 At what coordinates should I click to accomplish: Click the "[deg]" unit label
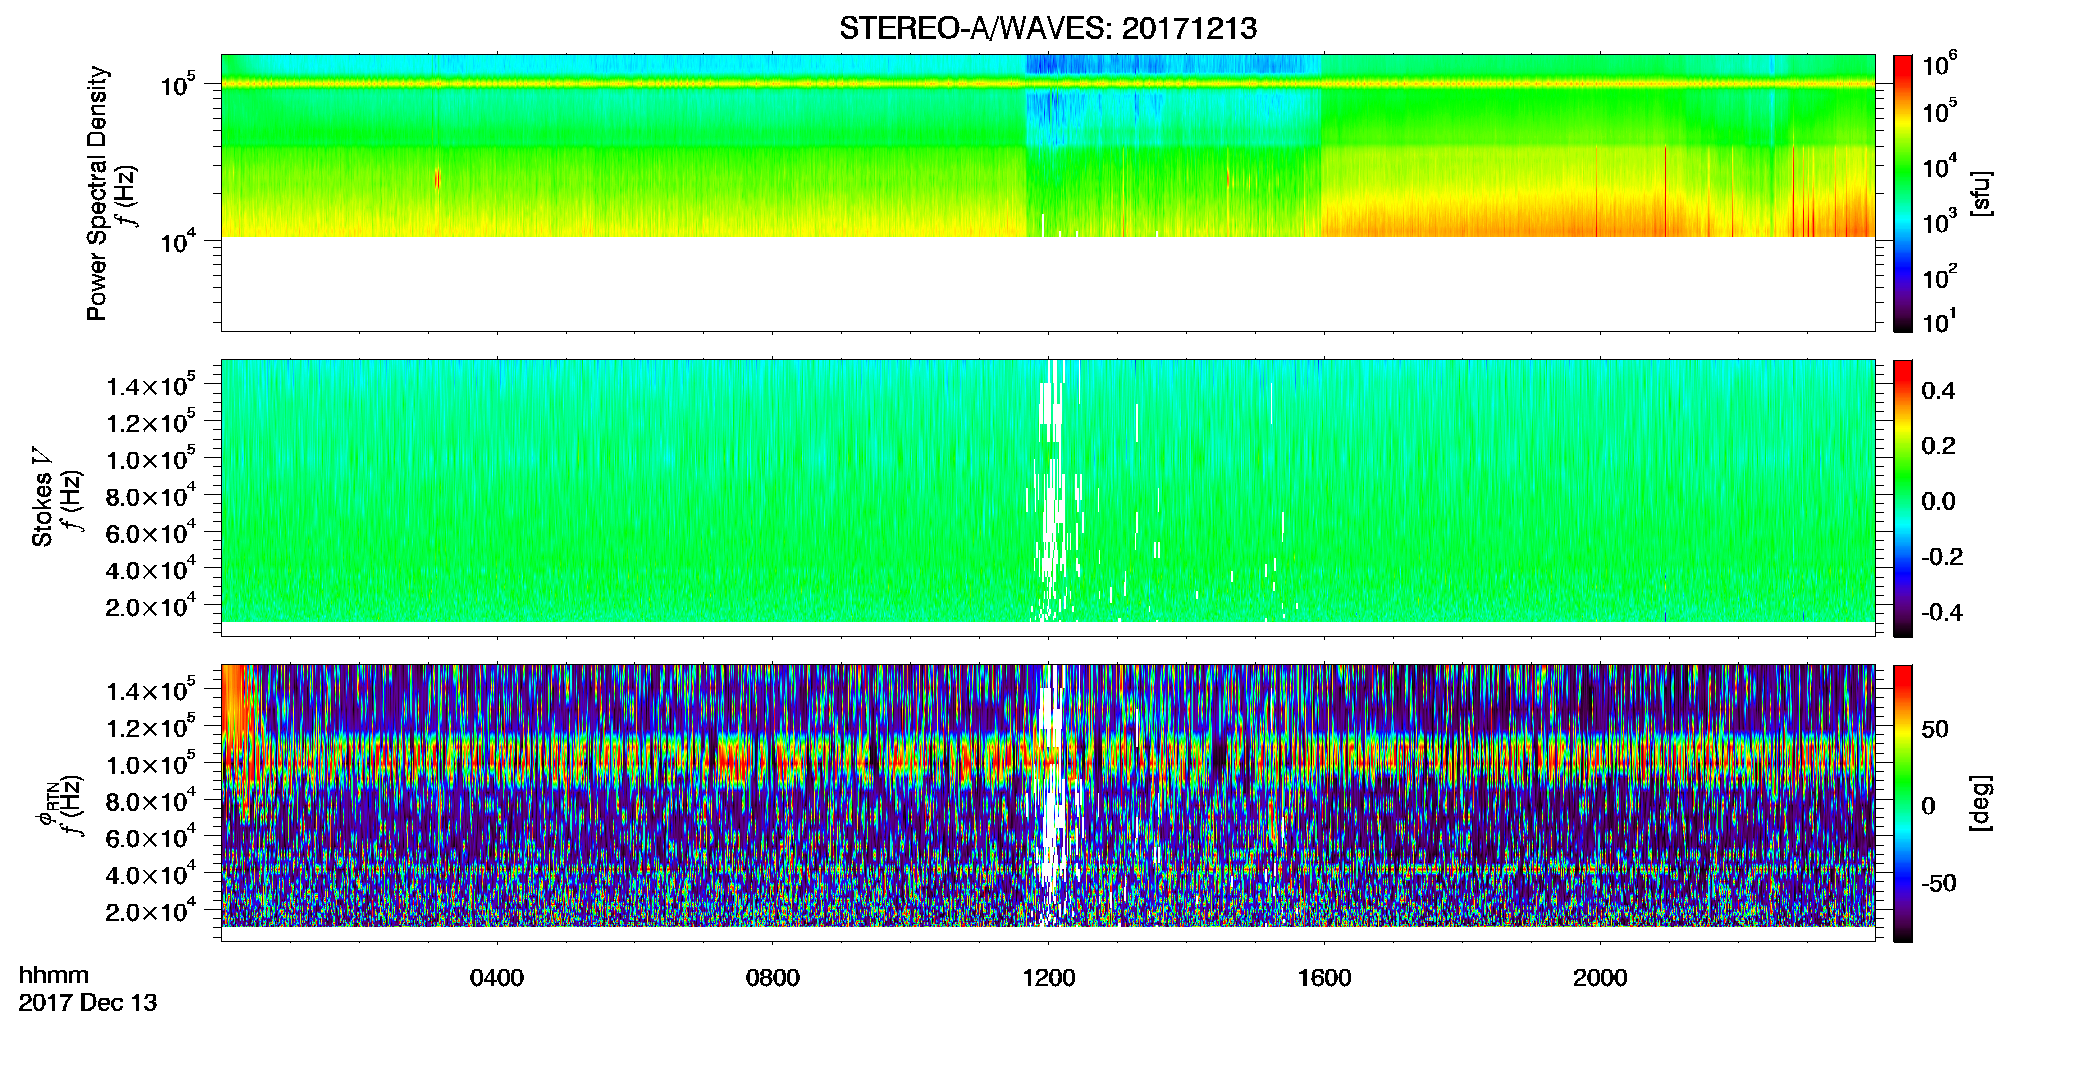click(1980, 803)
